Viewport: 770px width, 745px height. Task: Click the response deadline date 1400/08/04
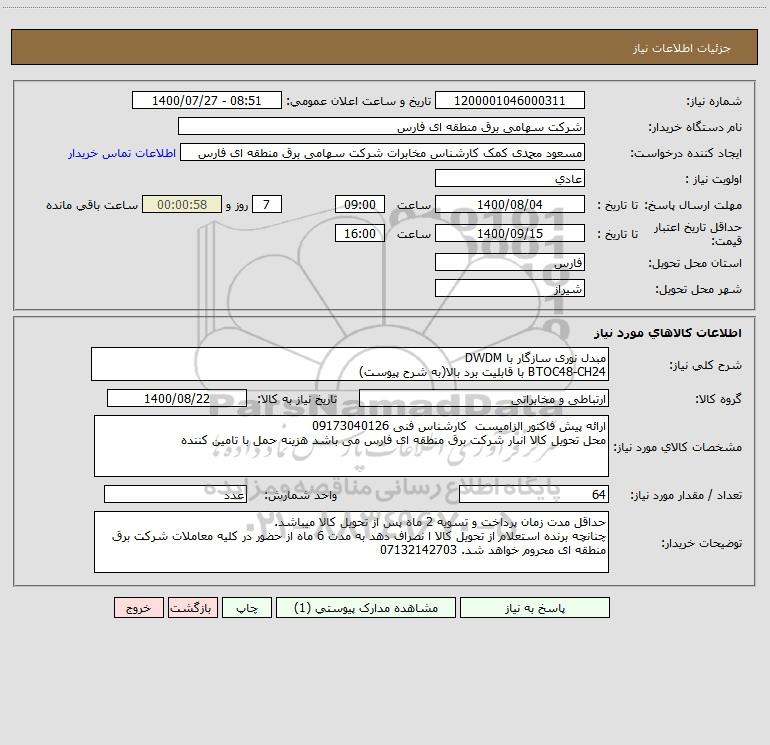(510, 204)
